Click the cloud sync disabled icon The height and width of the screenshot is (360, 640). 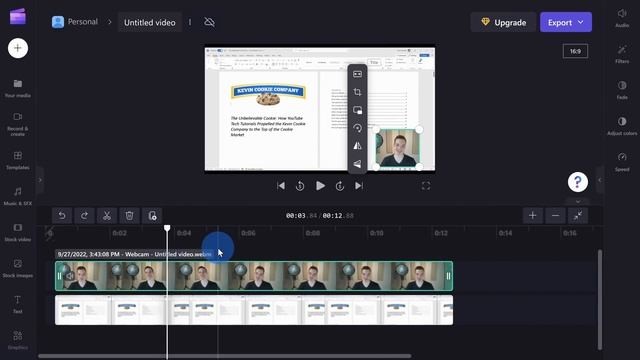(x=209, y=22)
